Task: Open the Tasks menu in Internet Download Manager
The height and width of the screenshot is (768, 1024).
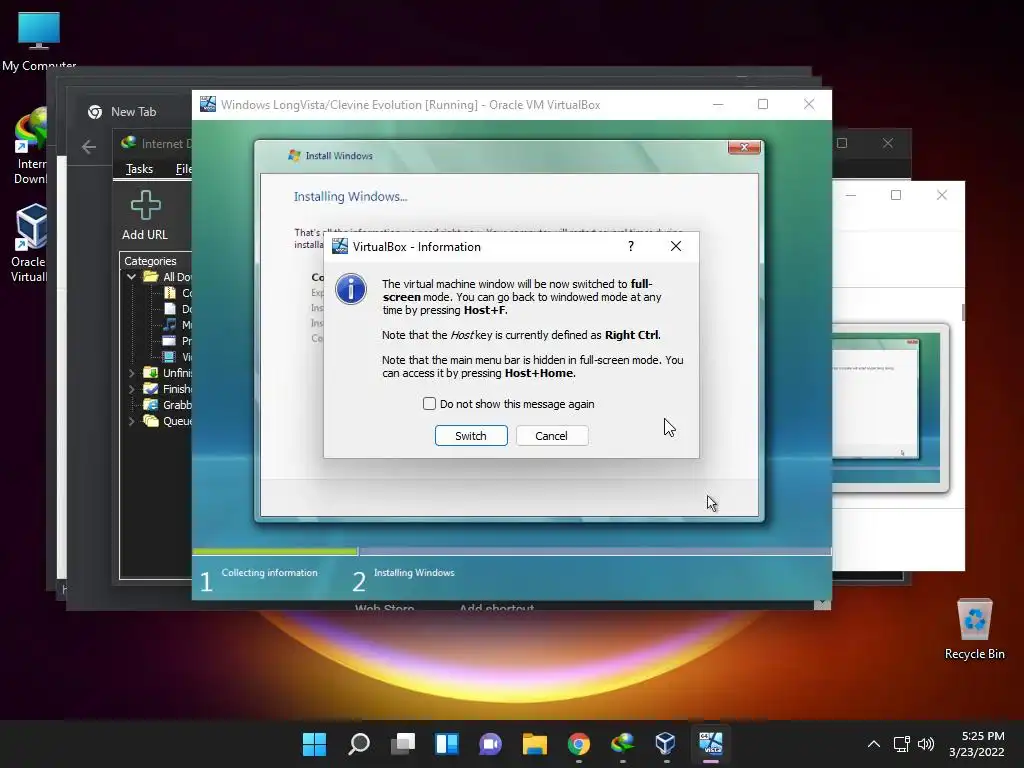Action: (139, 169)
